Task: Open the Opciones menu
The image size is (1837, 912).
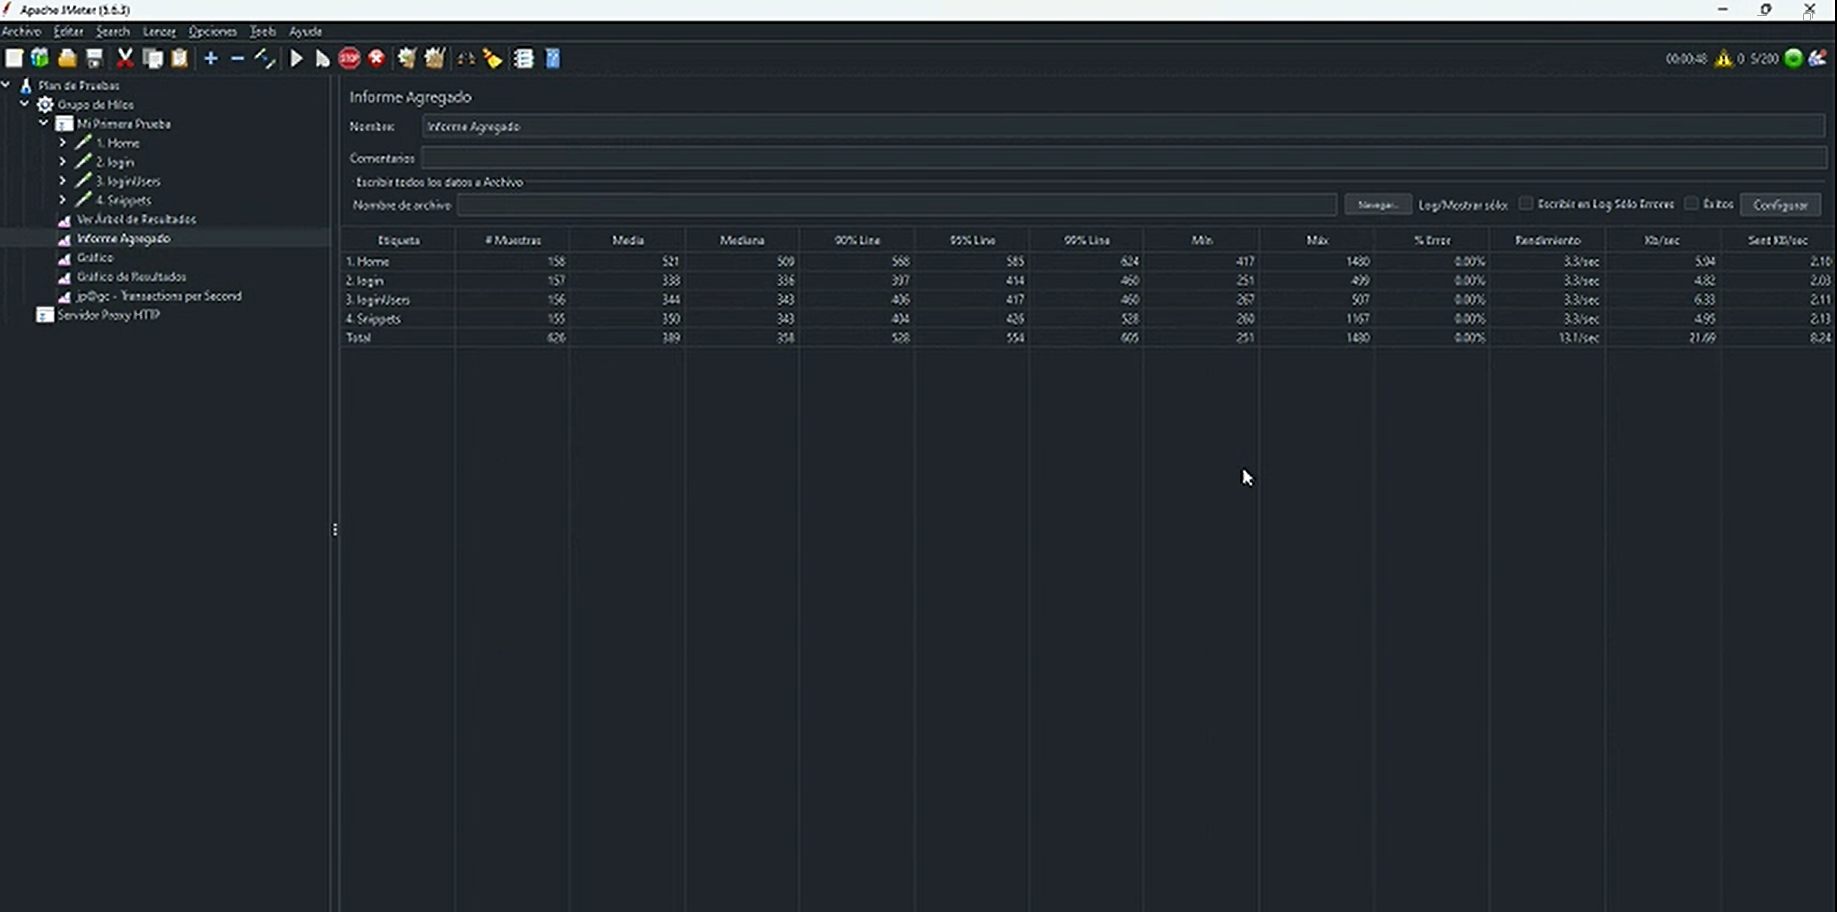Action: tap(213, 32)
